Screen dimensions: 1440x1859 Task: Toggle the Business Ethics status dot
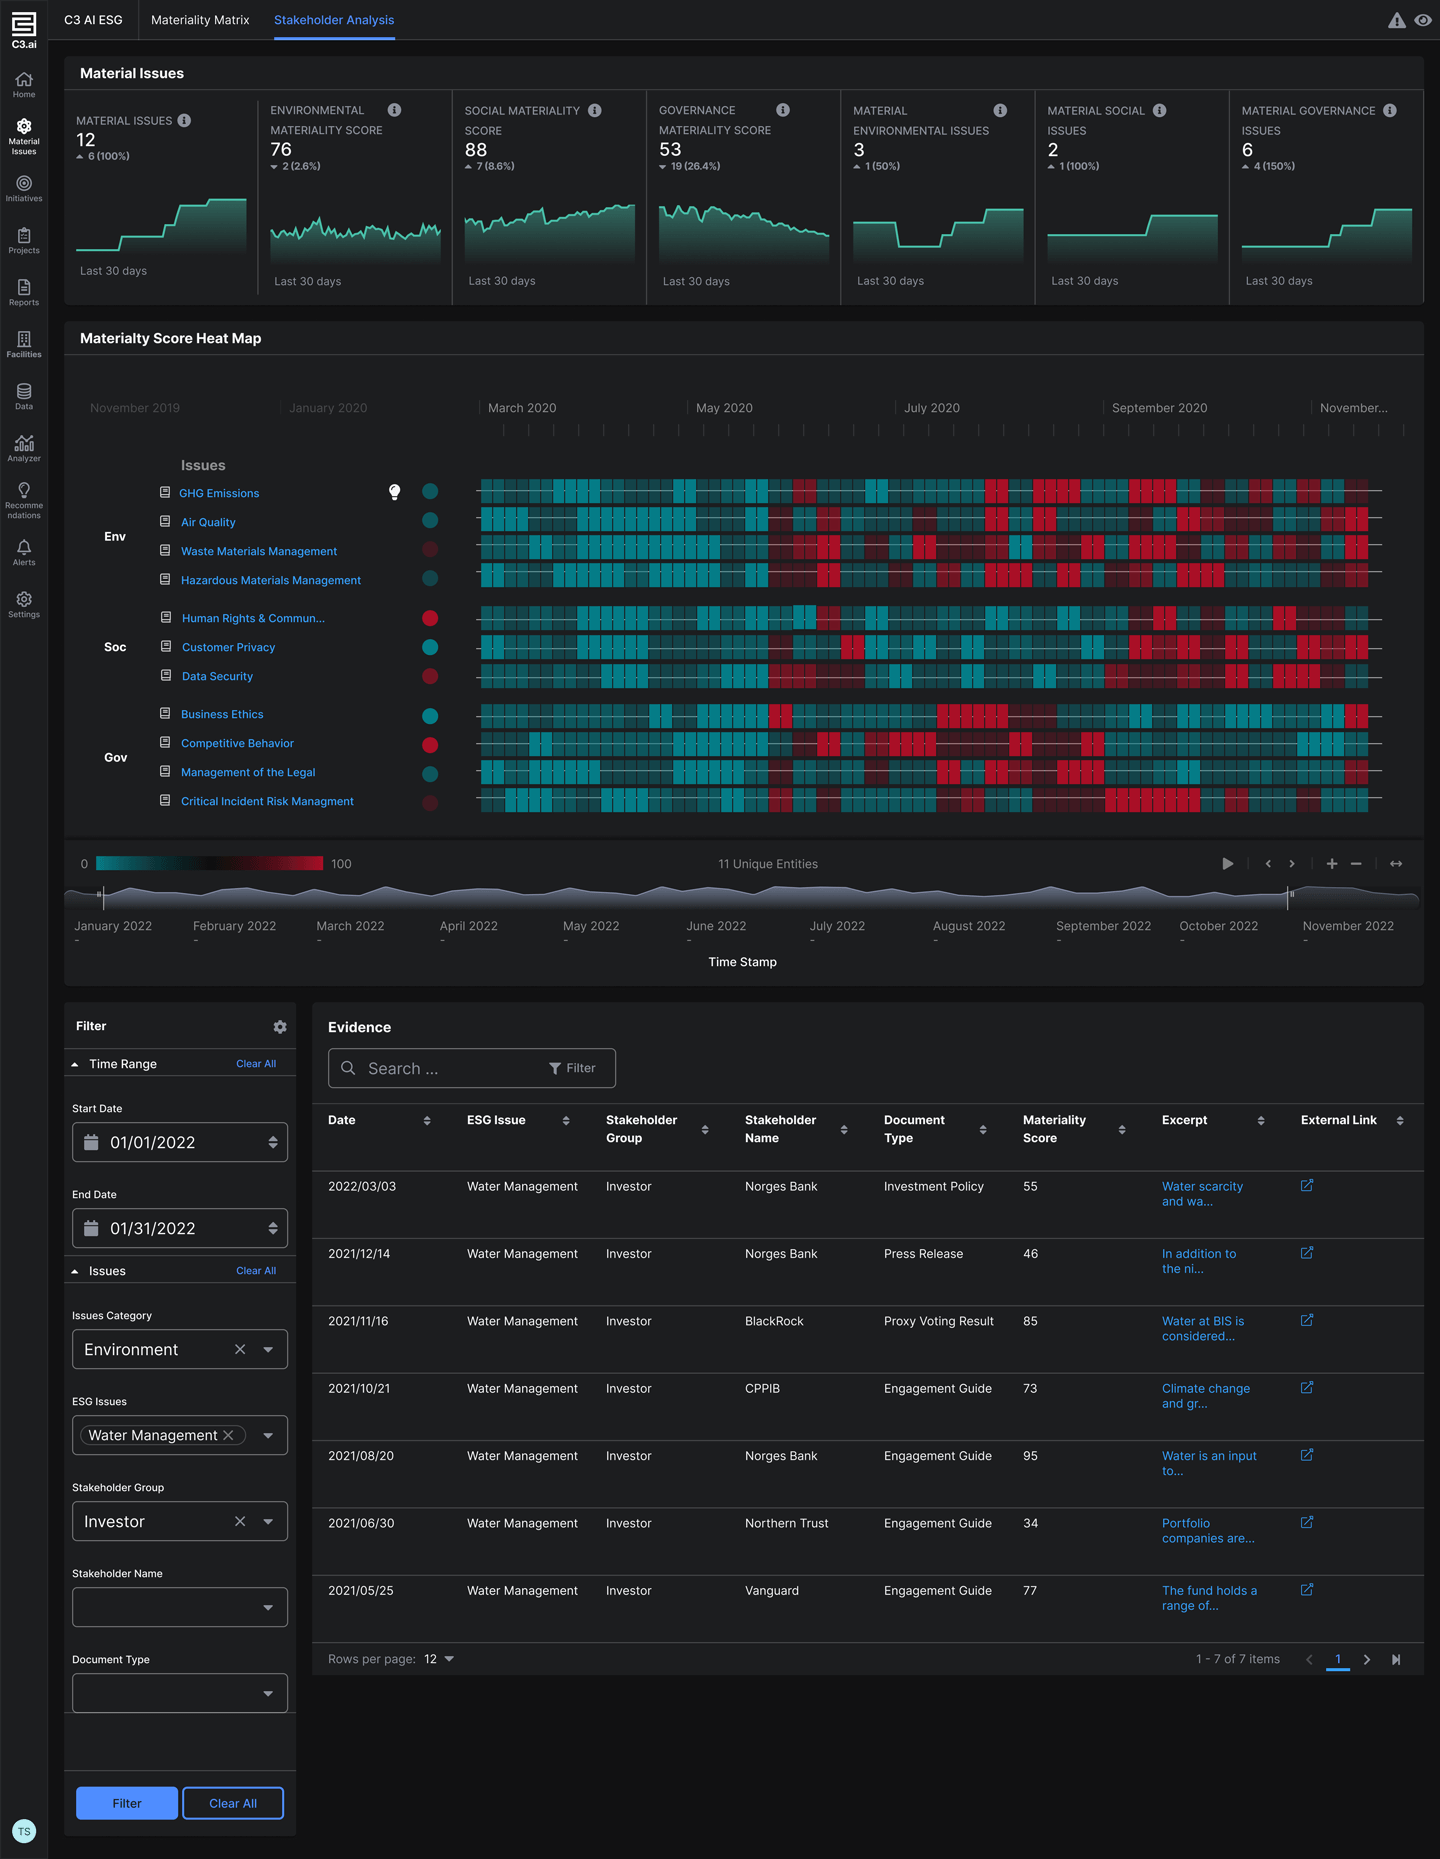pos(430,716)
